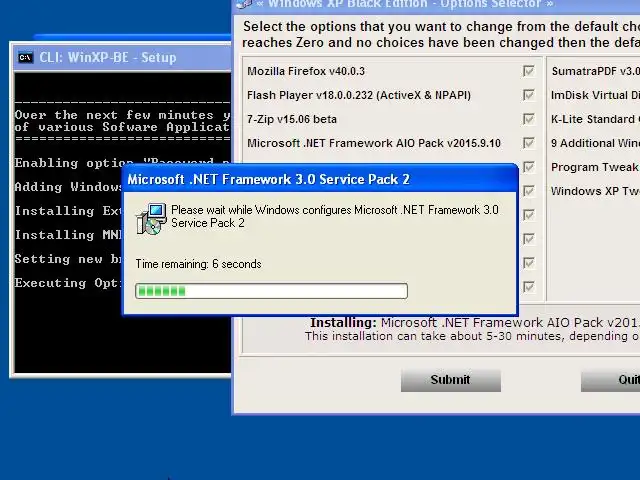Screen dimensions: 640x480
Task: Click the SumatraPDF option label
Action: [x=596, y=71]
